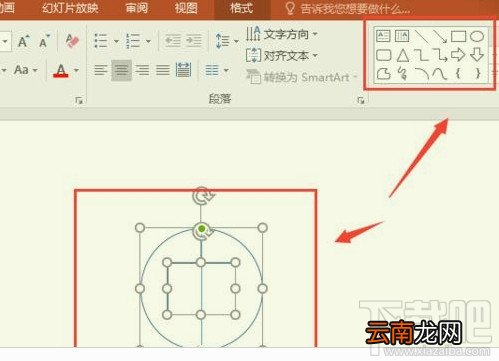Choose the scribble shape tool

coord(403,73)
